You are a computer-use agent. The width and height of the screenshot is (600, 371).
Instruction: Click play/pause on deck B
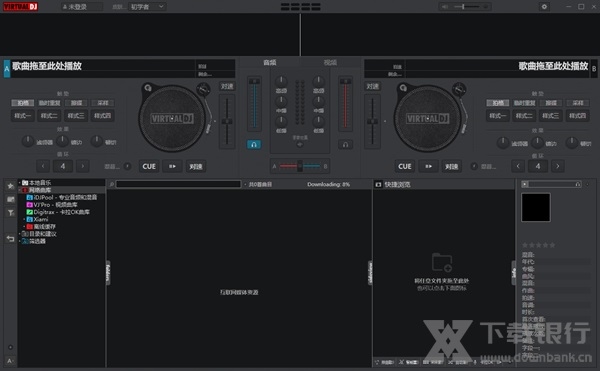pyautogui.click(x=428, y=166)
